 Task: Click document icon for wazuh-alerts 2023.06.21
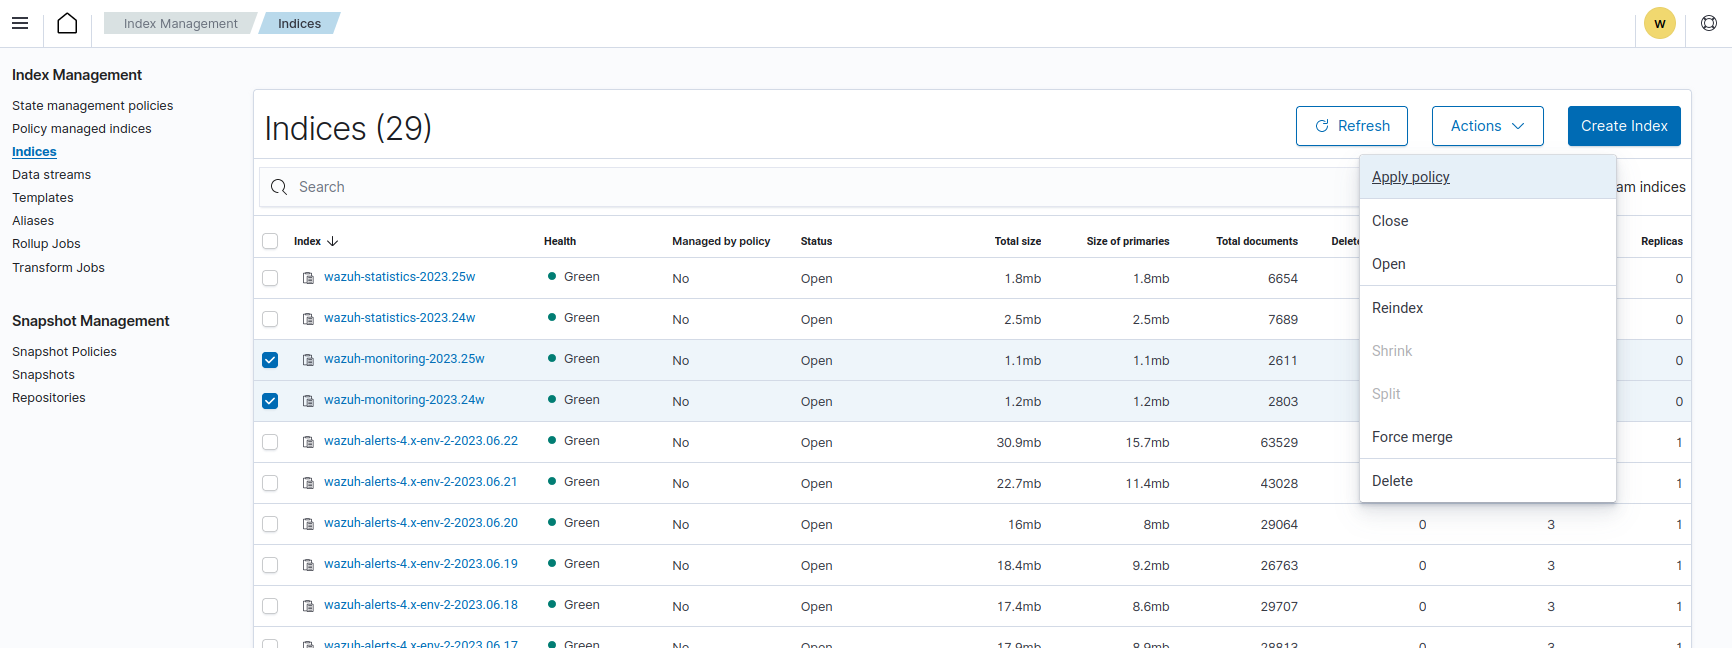pyautogui.click(x=309, y=483)
